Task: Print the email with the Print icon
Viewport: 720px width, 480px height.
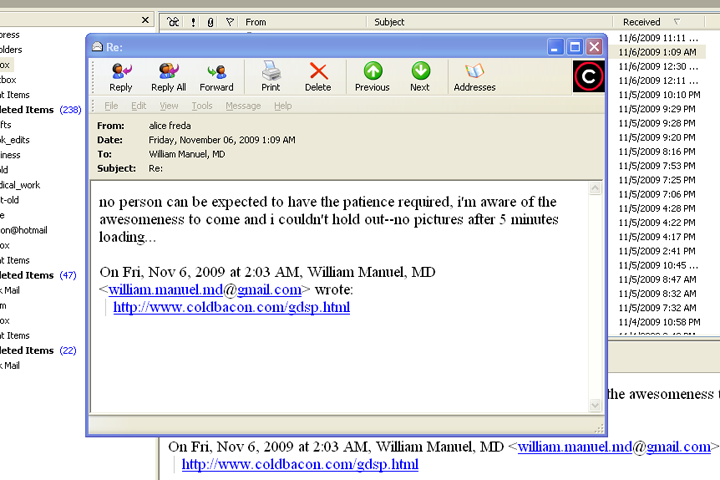Action: (x=271, y=77)
